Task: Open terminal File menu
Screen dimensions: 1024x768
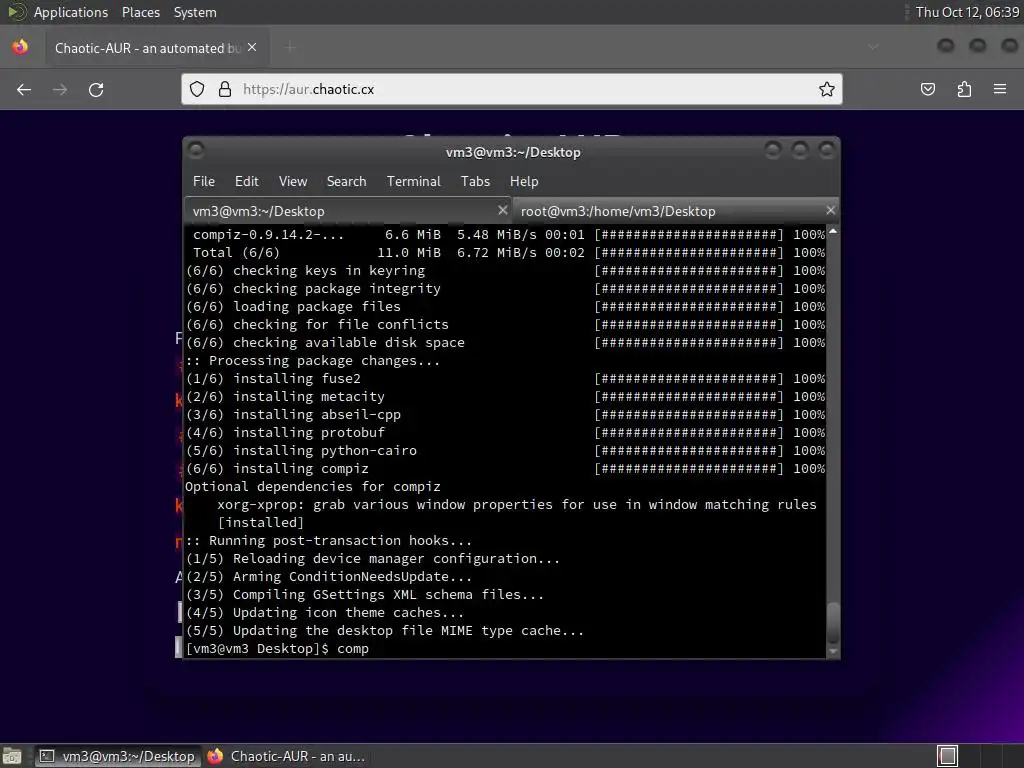Action: 204,182
